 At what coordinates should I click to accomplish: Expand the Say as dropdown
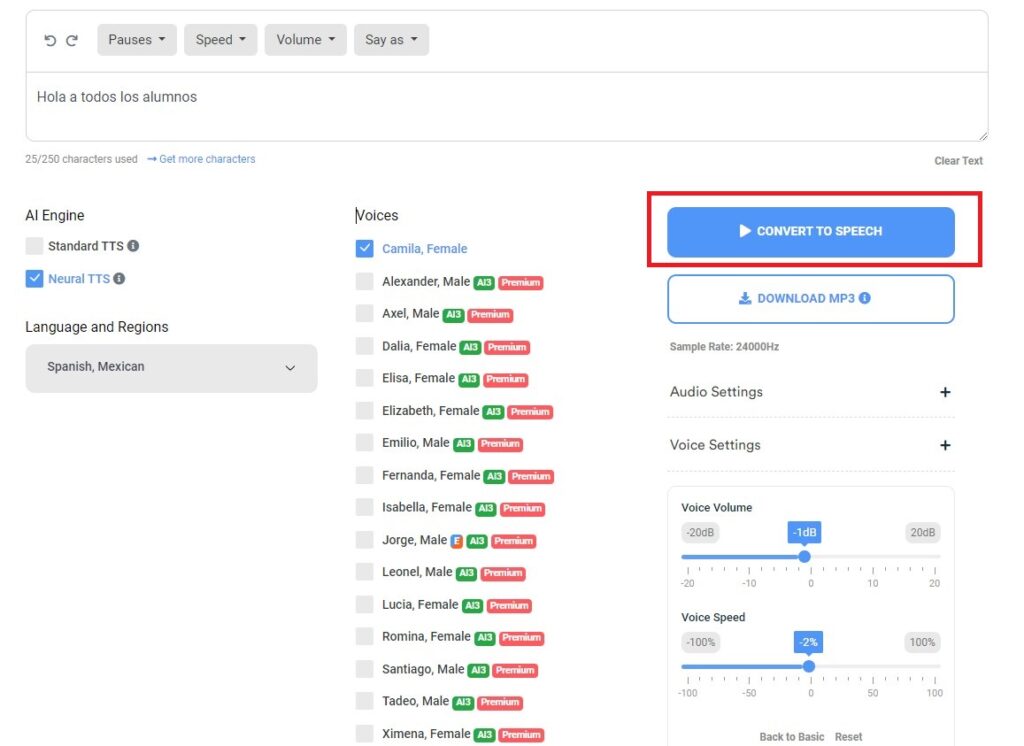pos(391,40)
